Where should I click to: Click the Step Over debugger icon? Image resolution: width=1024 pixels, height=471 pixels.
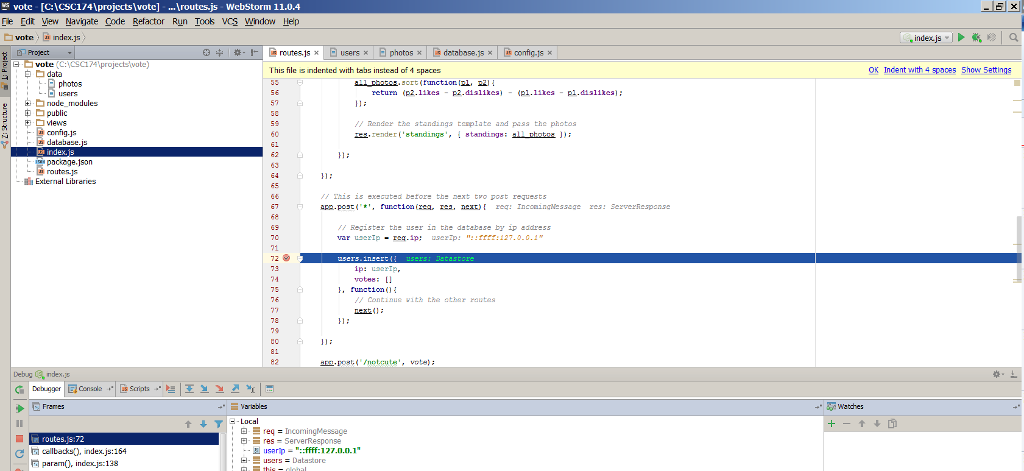pyautogui.click(x=187, y=388)
